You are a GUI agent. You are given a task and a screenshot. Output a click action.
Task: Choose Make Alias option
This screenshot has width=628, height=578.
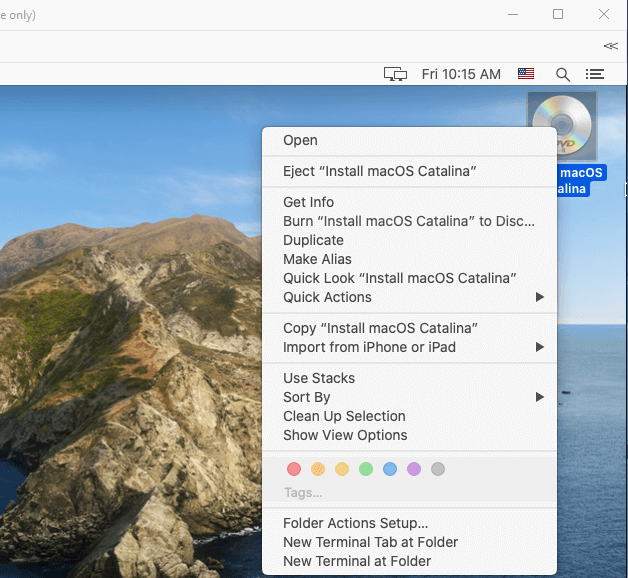tap(409, 259)
